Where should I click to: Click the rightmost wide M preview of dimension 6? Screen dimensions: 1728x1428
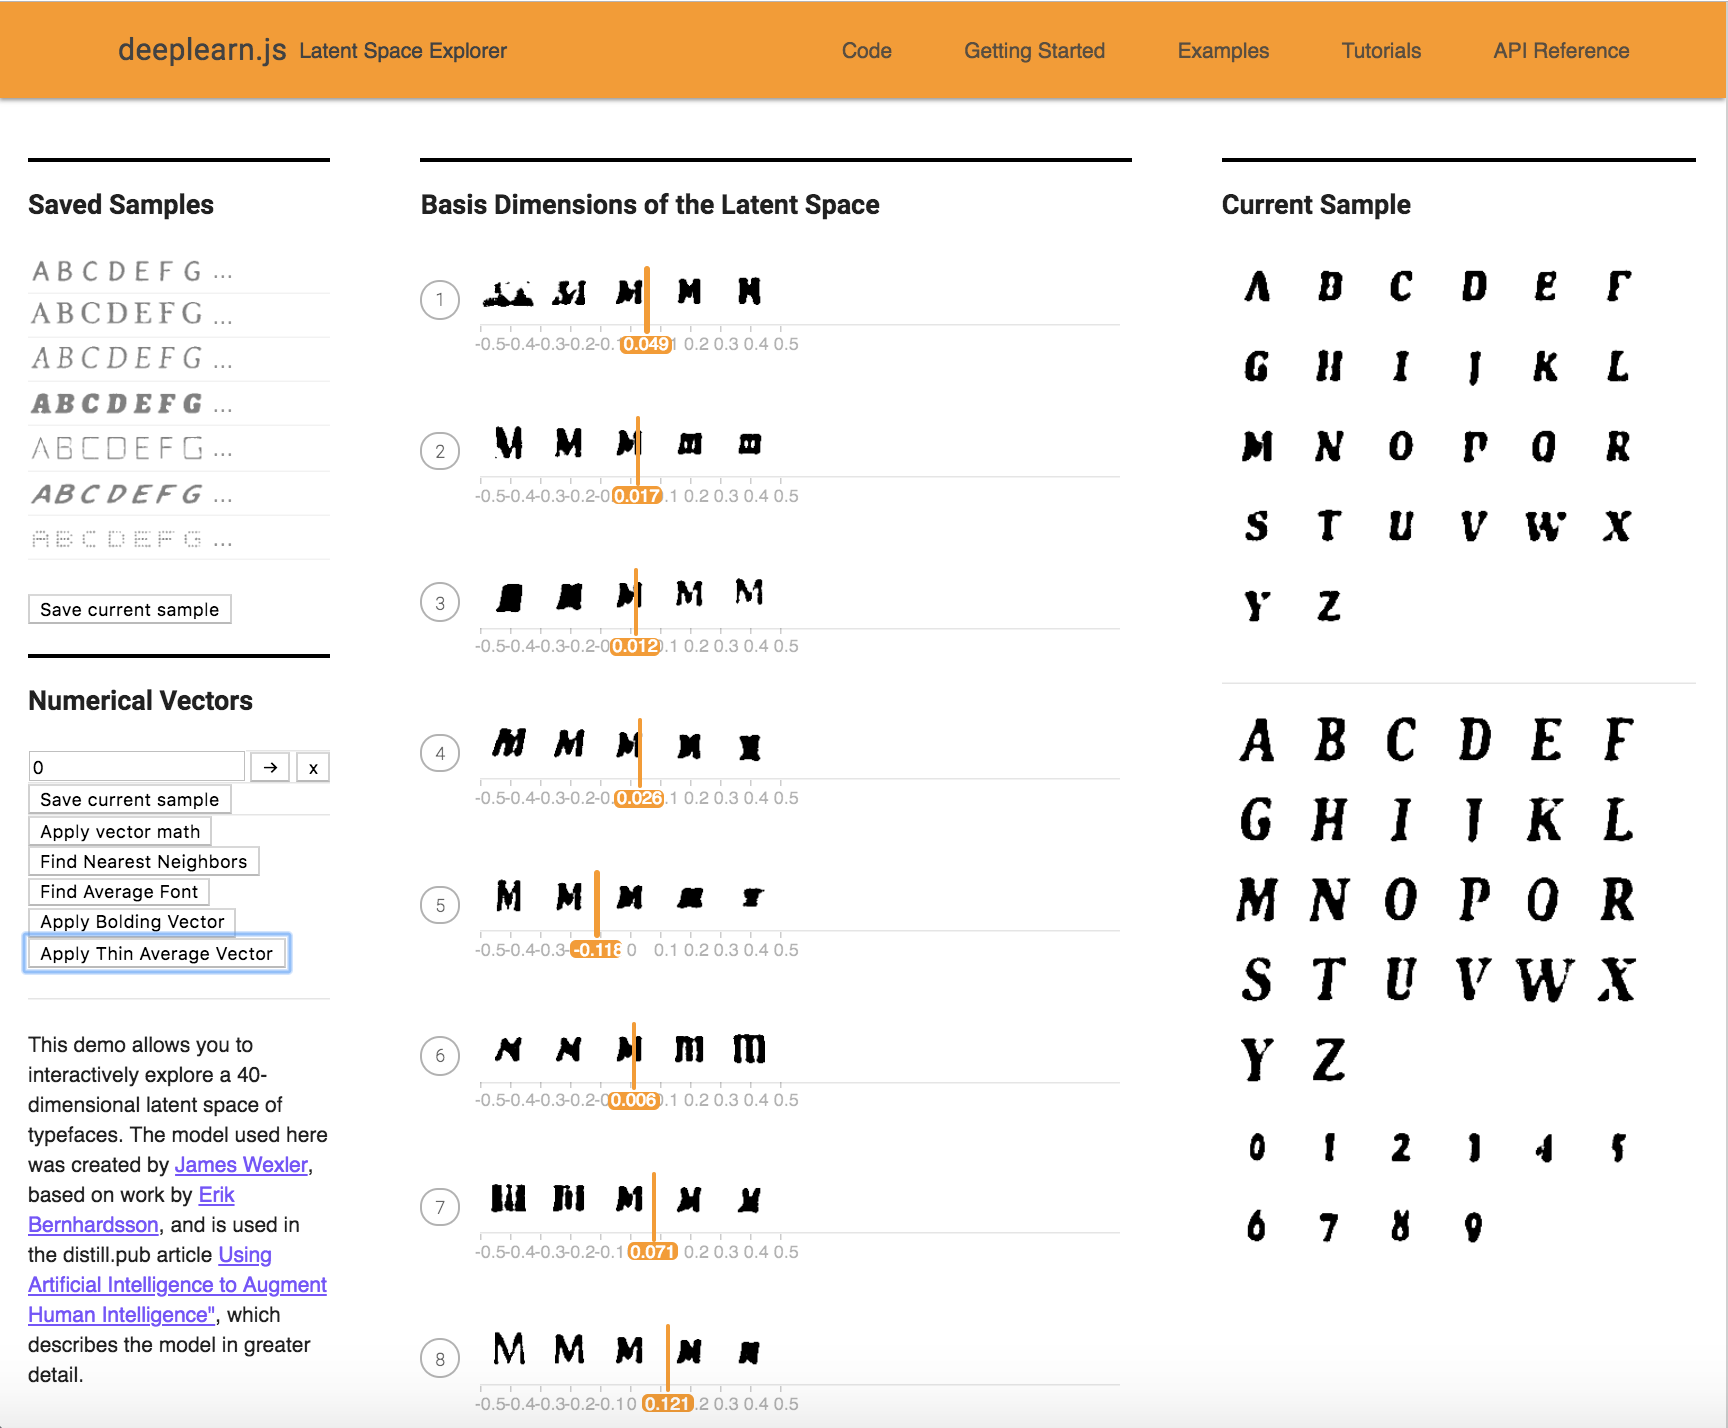coord(750,1048)
